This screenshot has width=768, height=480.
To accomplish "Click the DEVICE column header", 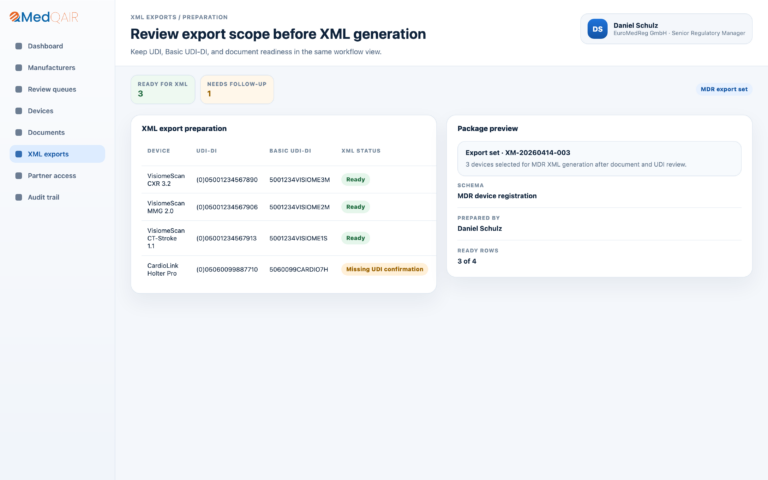I will pyautogui.click(x=159, y=151).
